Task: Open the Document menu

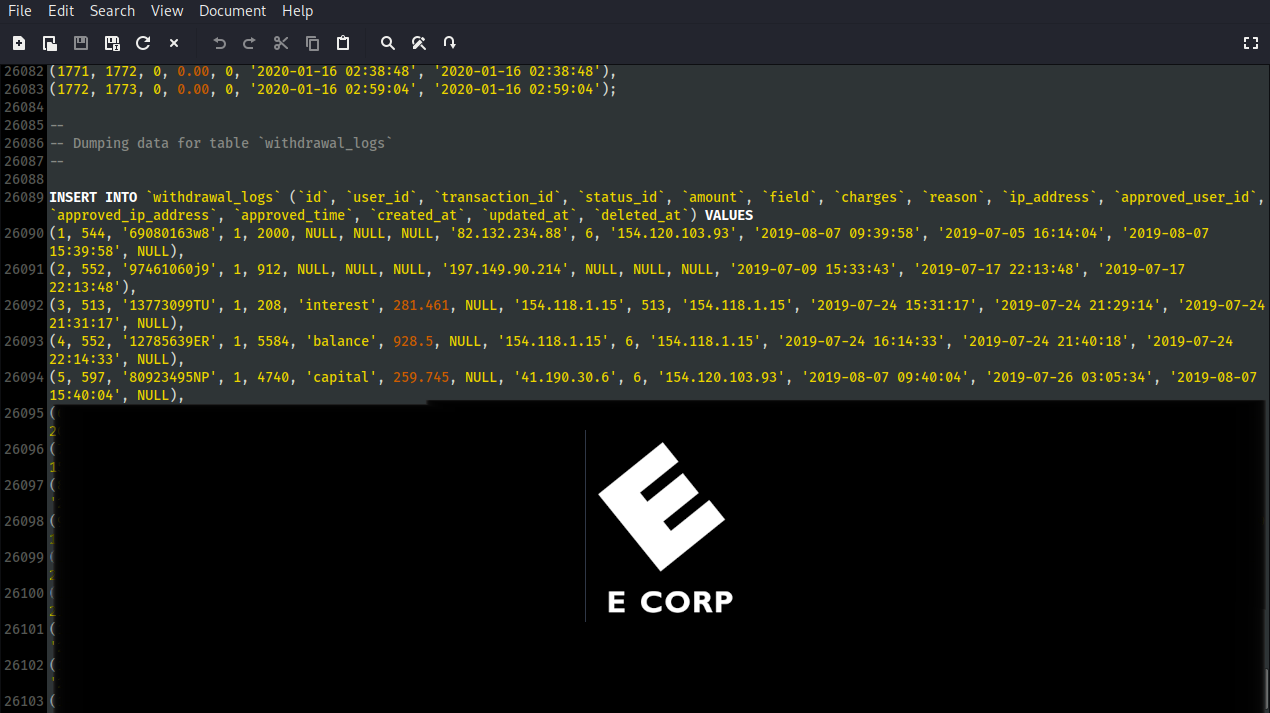Action: point(232,11)
